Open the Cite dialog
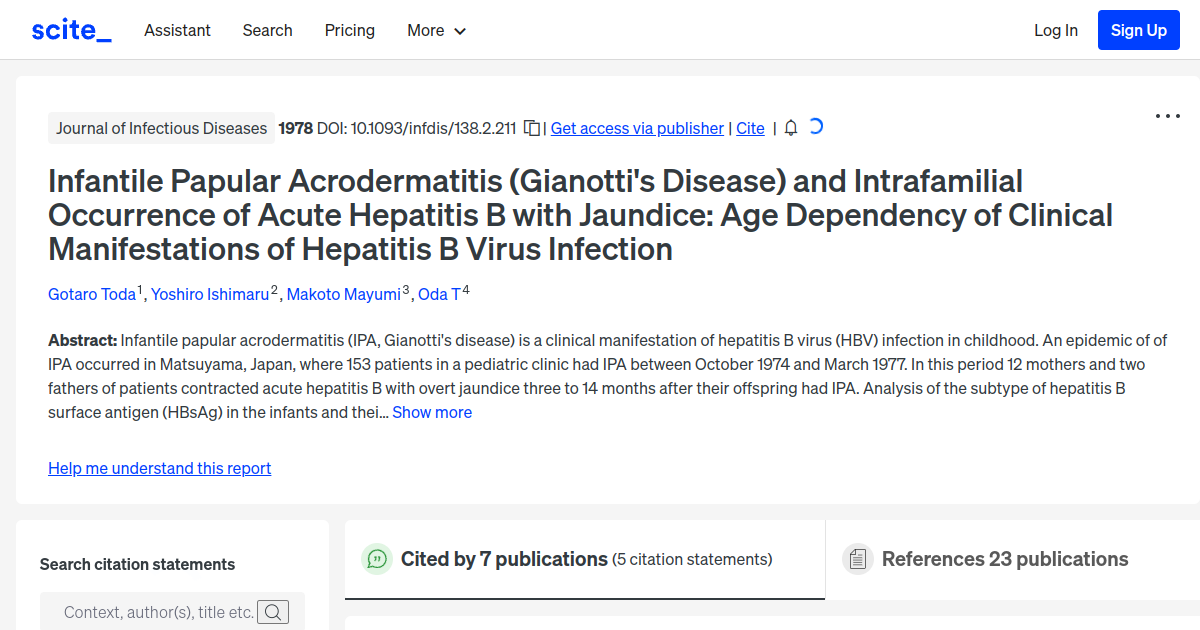1200x630 pixels. (750, 128)
